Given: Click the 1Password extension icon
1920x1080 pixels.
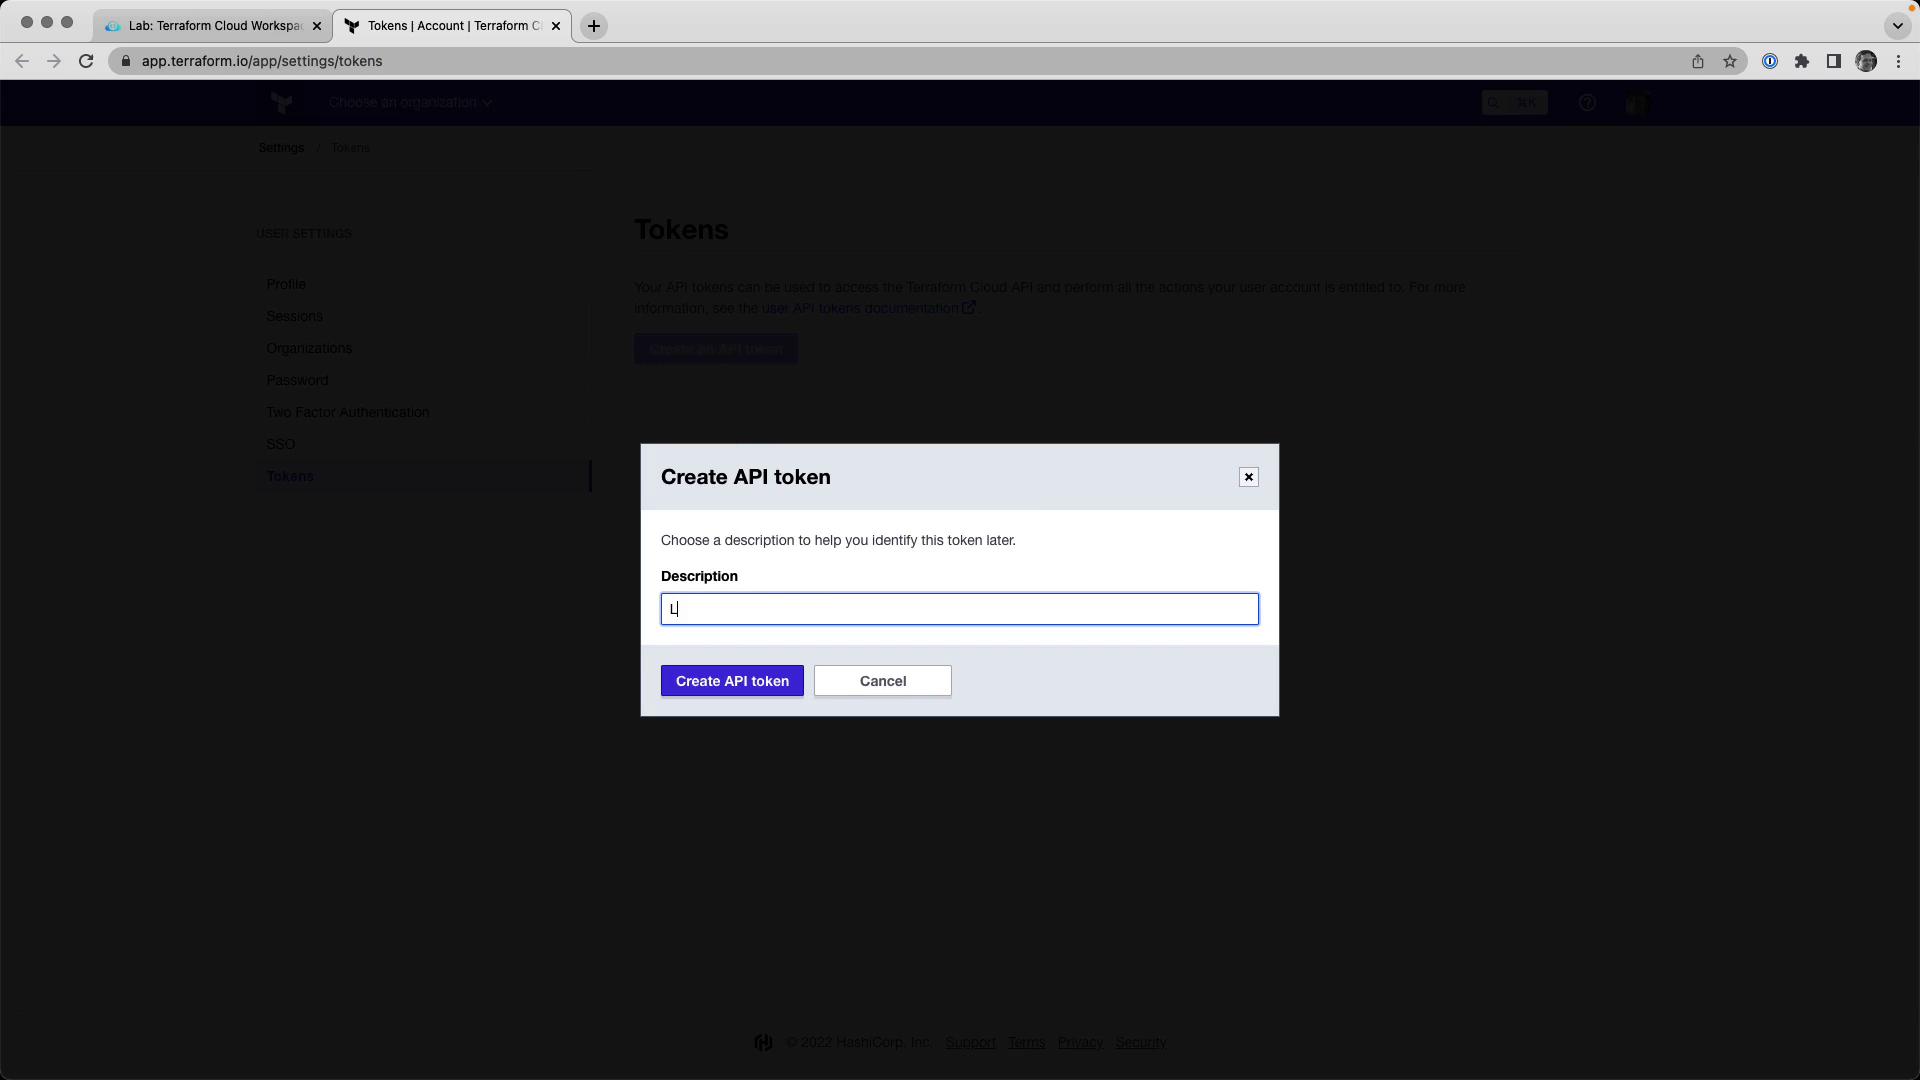Looking at the screenshot, I should [1769, 61].
